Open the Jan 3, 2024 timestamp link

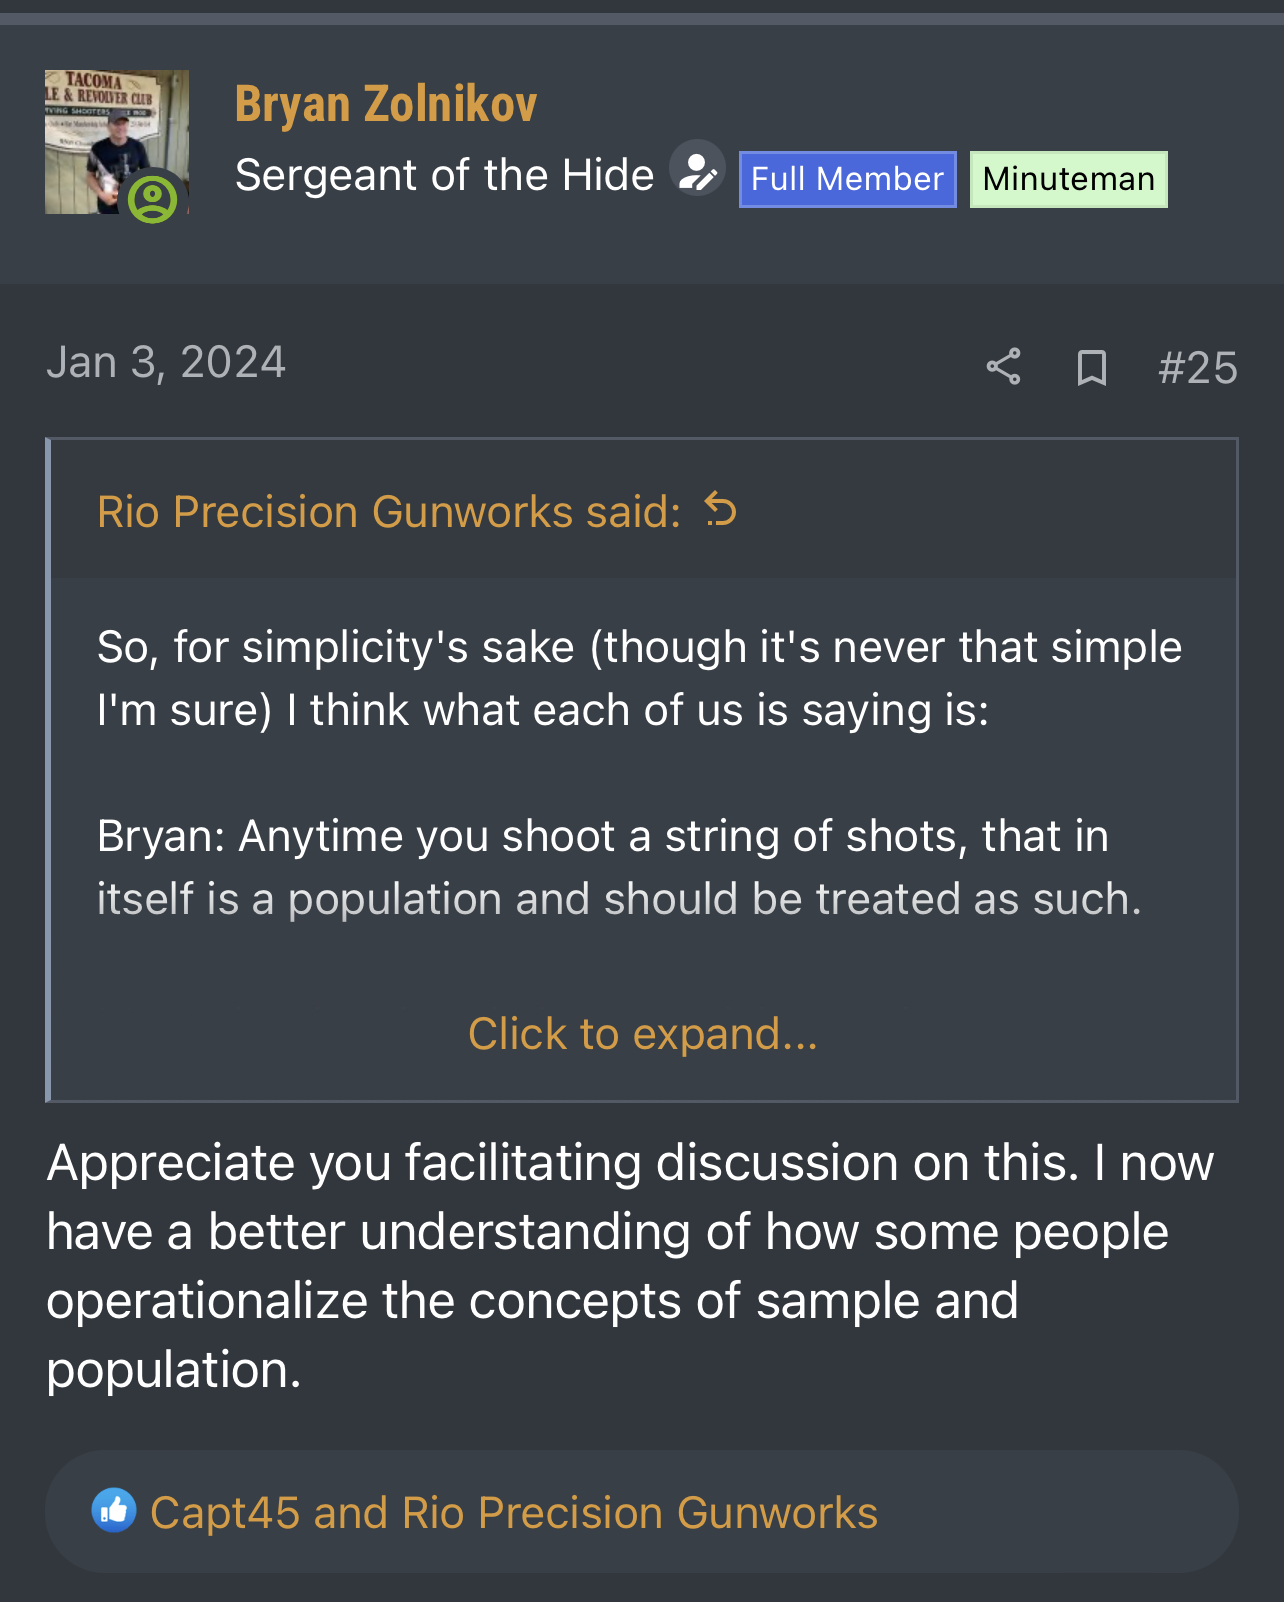tap(166, 362)
